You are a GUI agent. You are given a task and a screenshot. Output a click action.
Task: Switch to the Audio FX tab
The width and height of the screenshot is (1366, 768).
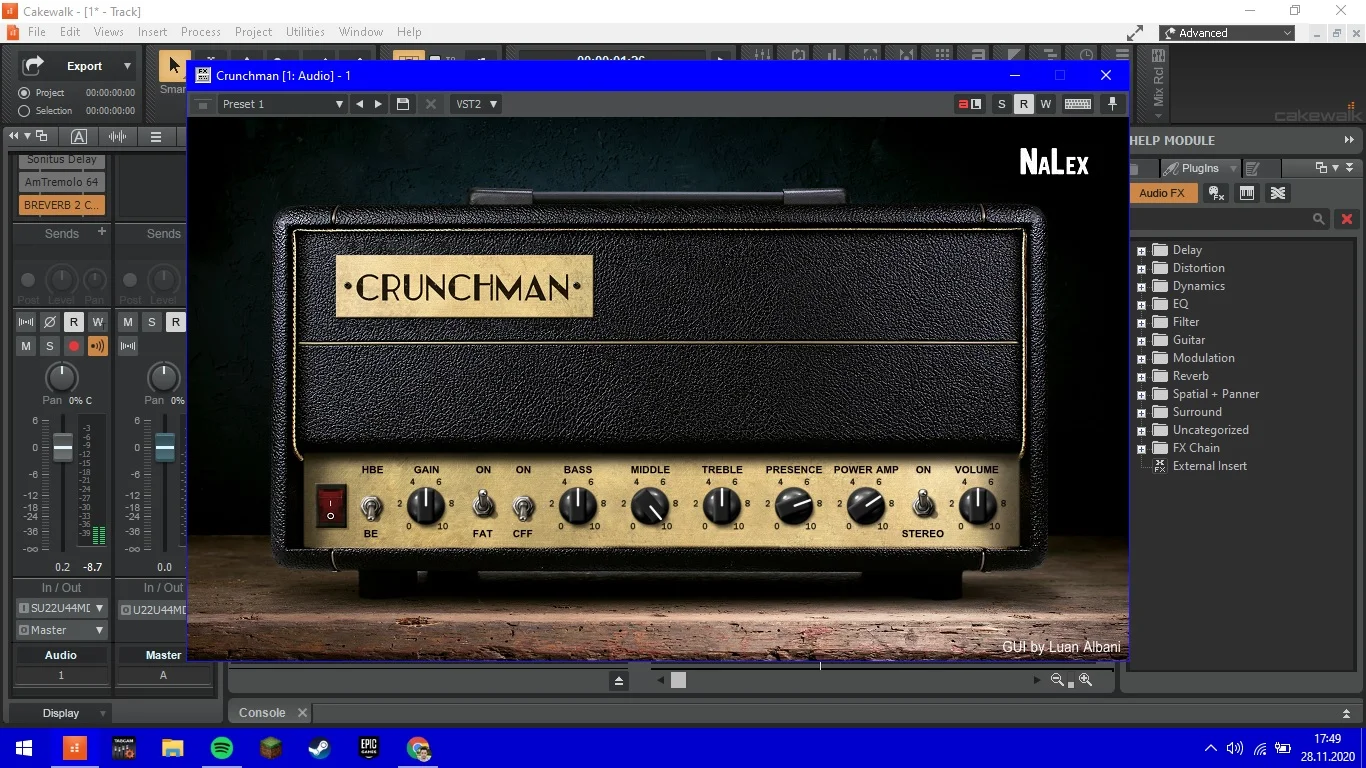1161,193
